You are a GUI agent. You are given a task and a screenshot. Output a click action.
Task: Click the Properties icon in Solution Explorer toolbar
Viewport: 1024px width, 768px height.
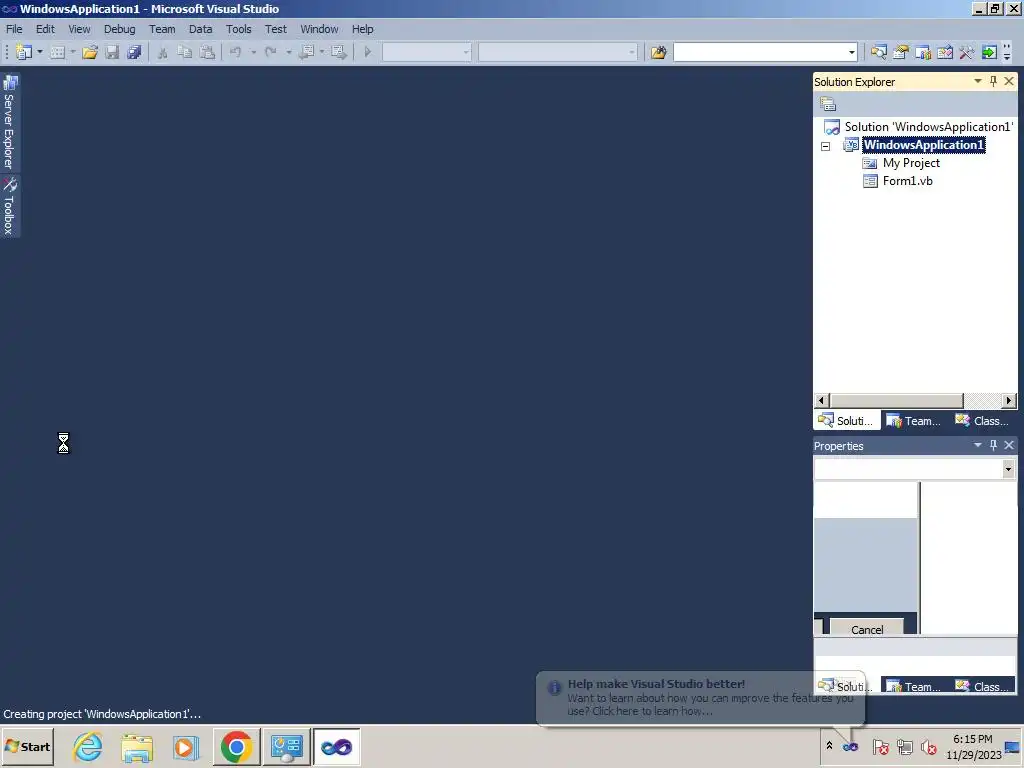pyautogui.click(x=828, y=104)
